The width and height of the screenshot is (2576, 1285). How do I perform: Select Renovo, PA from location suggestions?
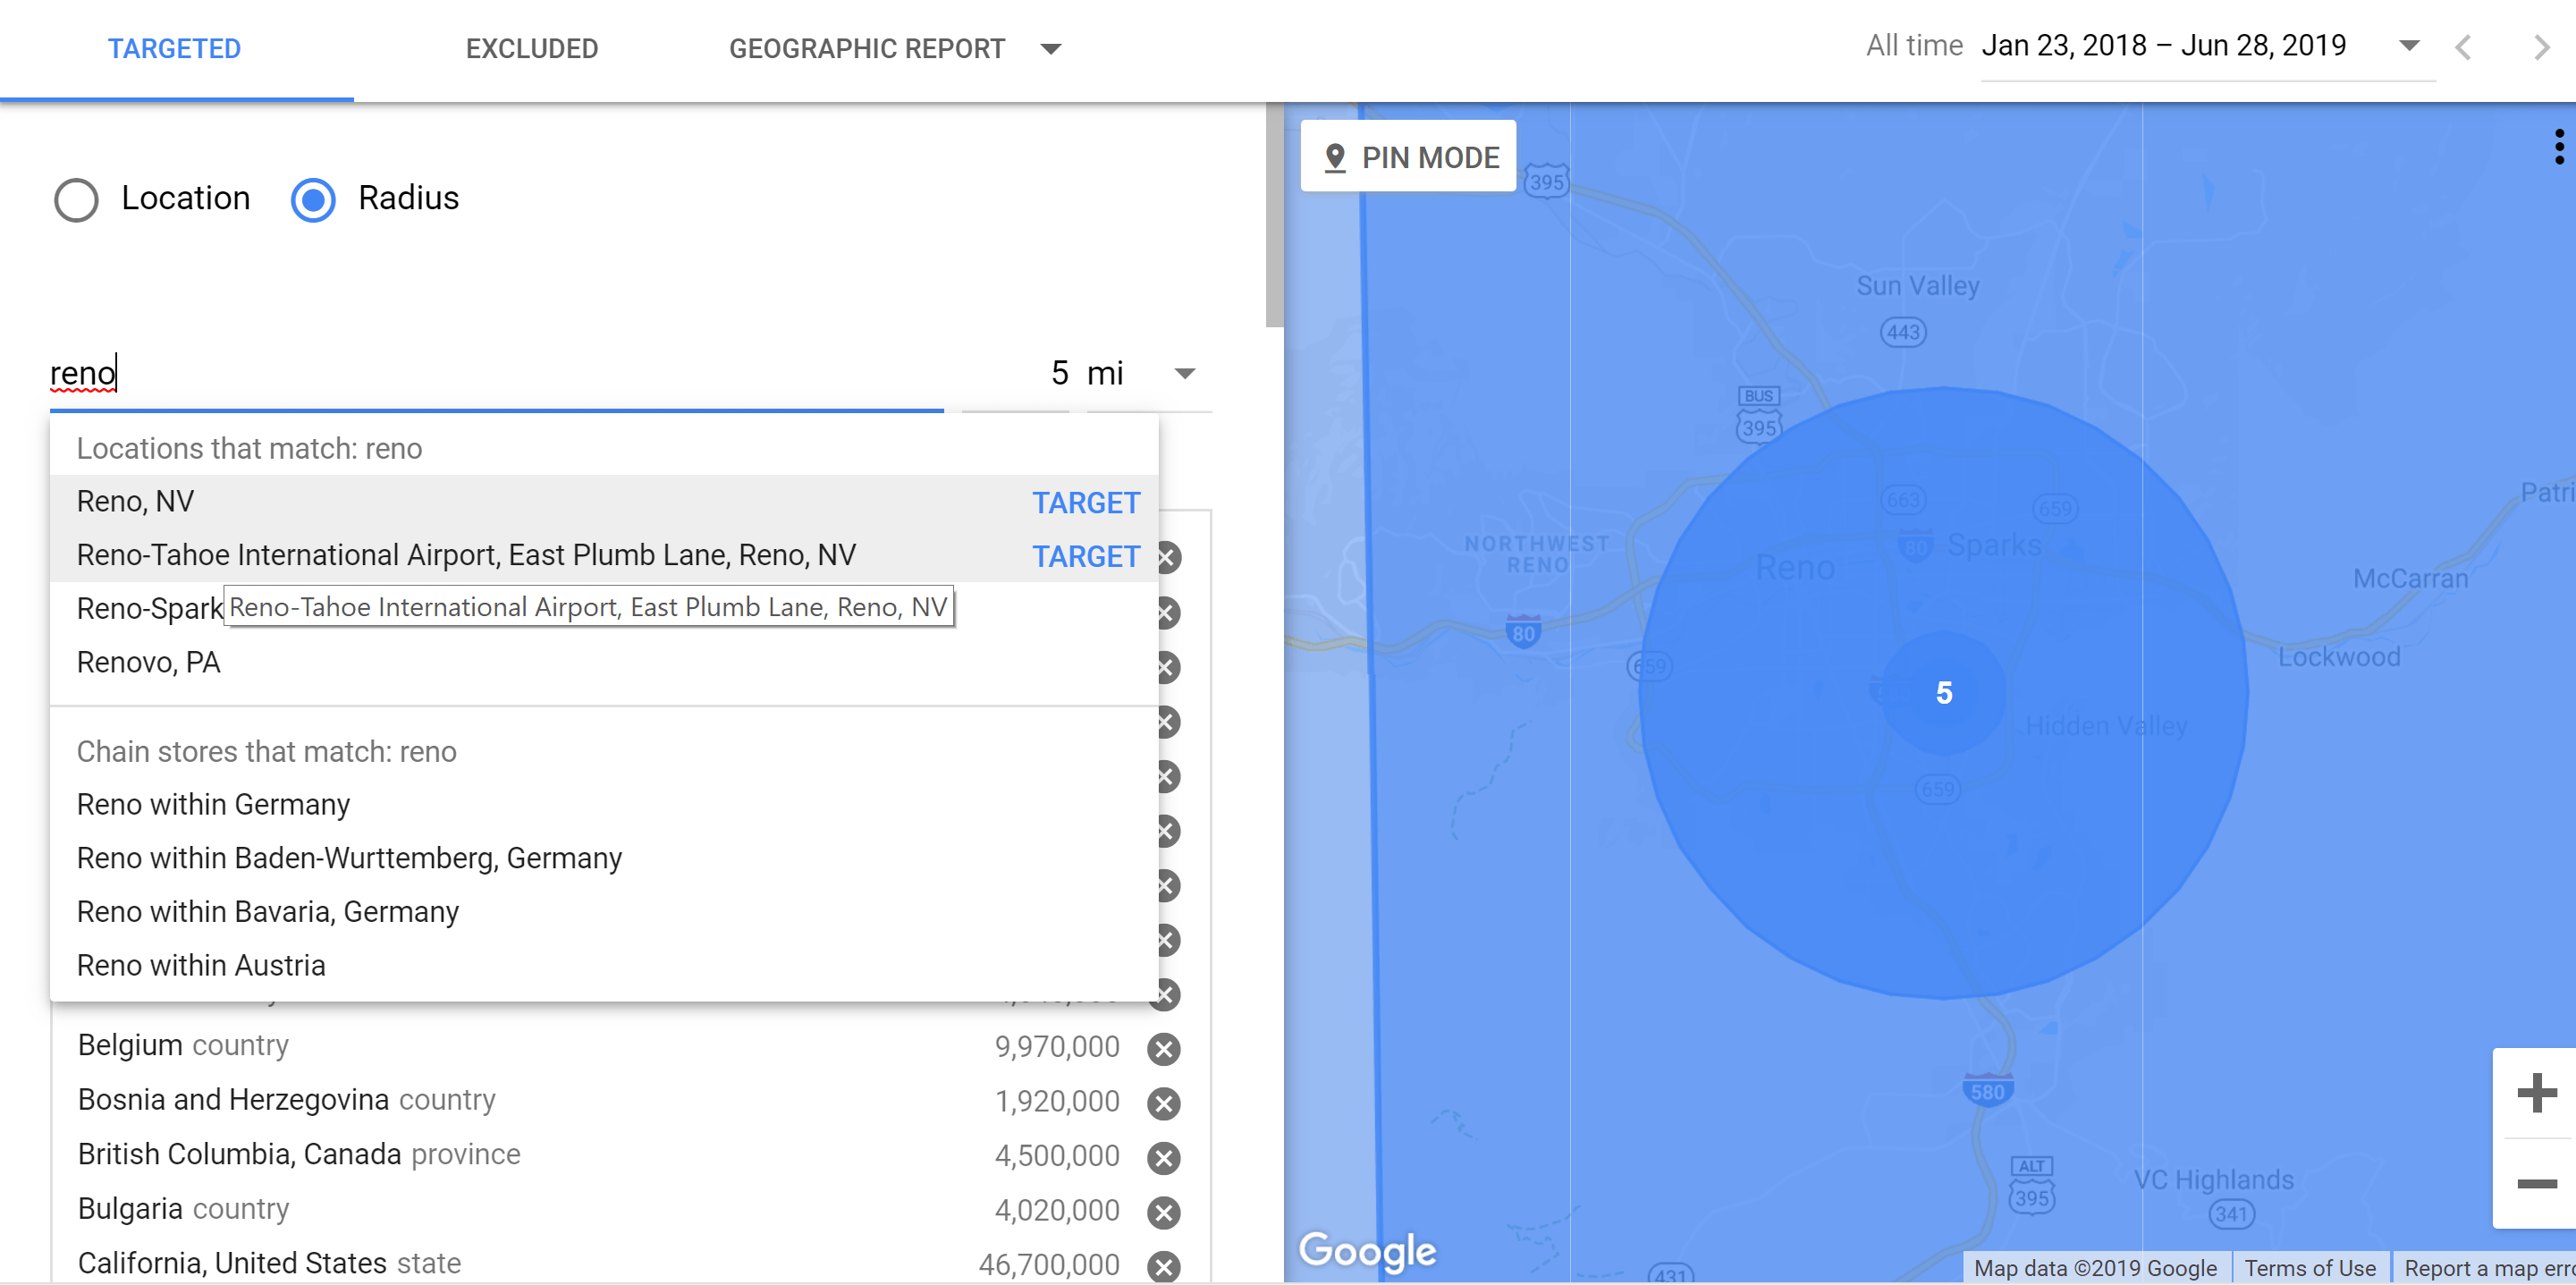click(151, 664)
